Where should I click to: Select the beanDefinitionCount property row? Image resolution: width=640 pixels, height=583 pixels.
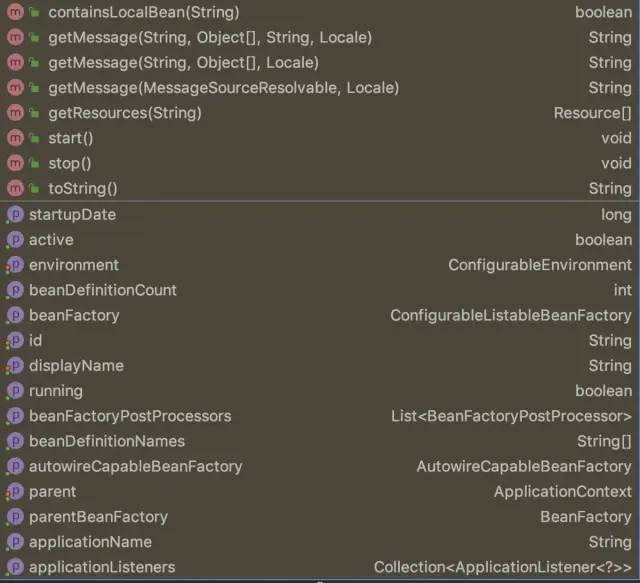(102, 290)
